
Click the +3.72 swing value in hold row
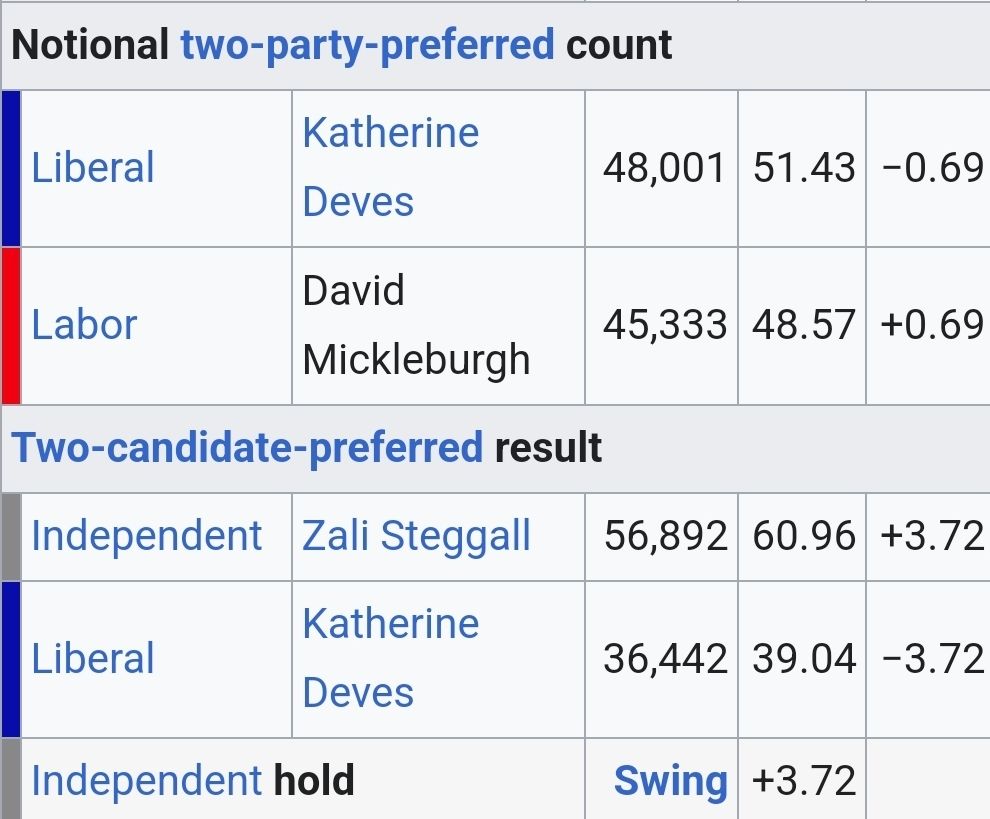click(804, 780)
